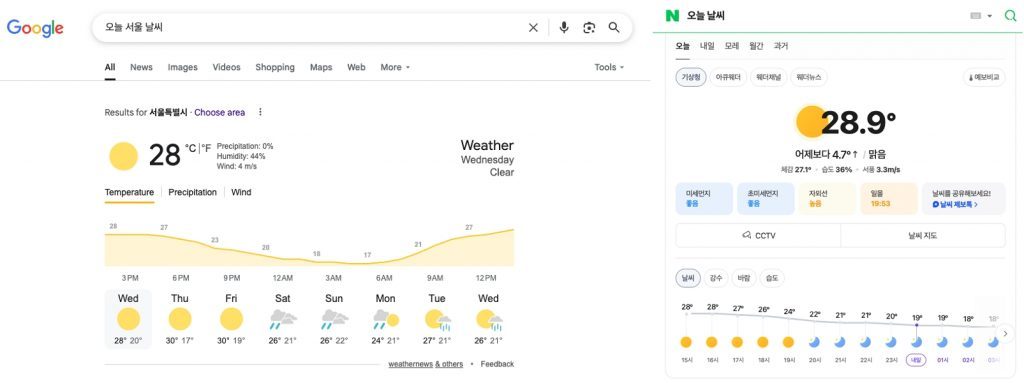Click the Google magnifier search icon
The width and height of the screenshot is (1024, 383).
(614, 27)
